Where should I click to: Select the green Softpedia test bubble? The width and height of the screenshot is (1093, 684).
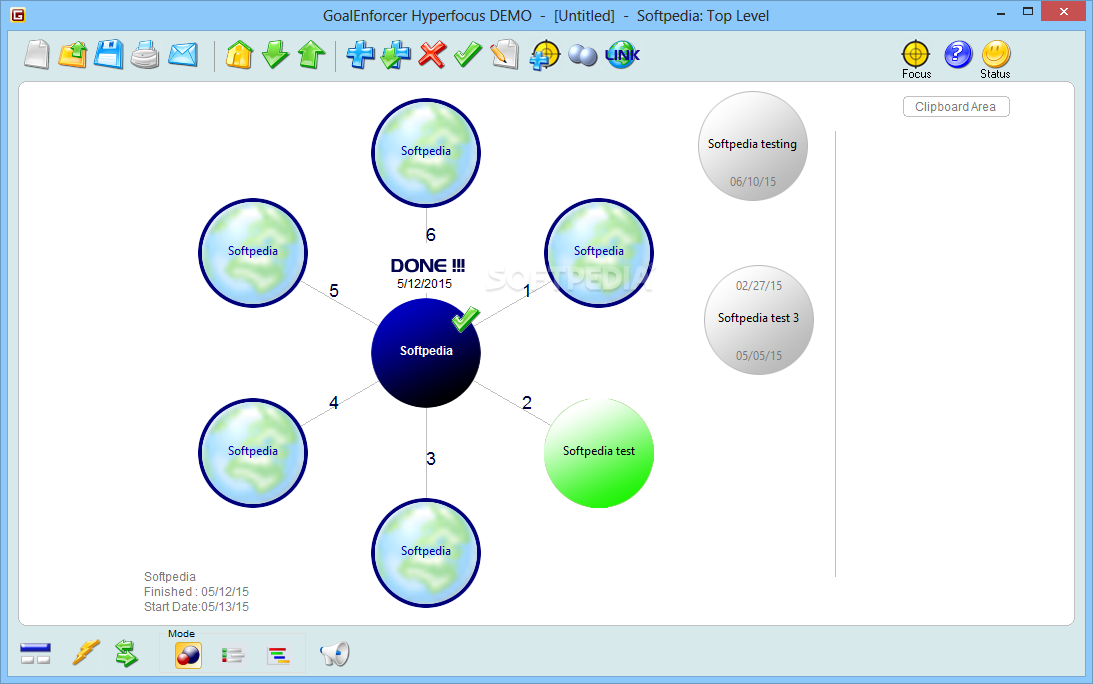pyautogui.click(x=599, y=453)
